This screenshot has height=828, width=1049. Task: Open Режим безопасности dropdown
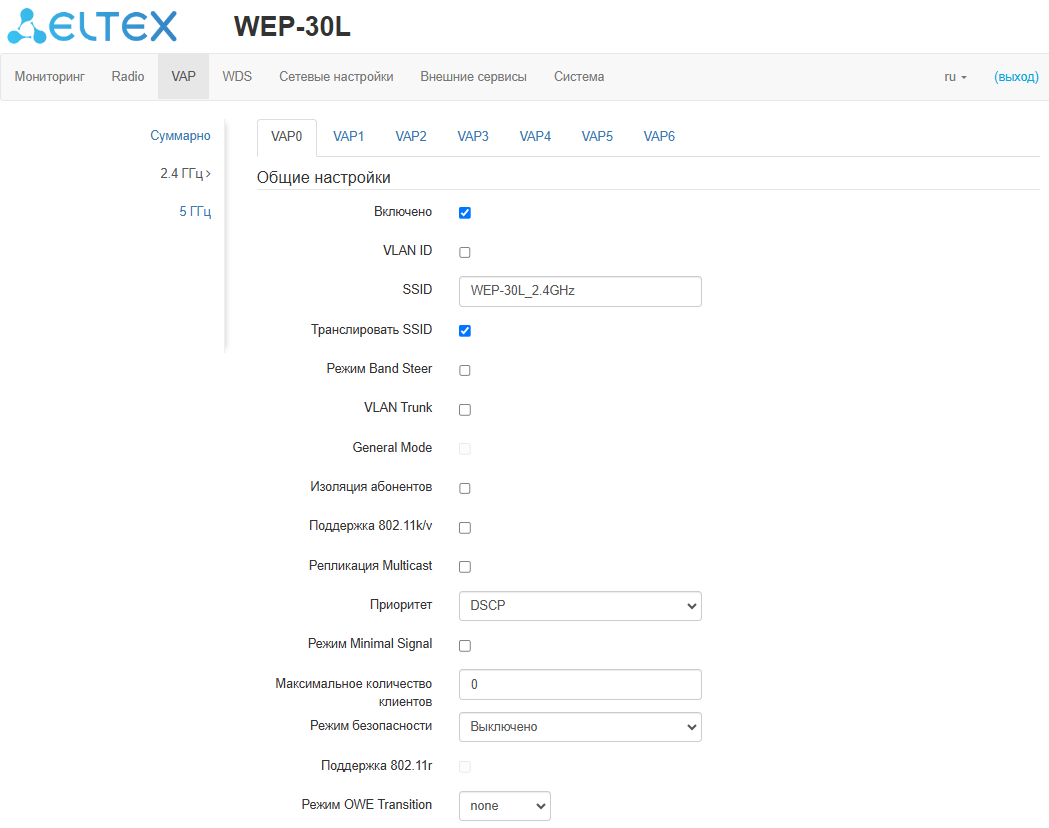[580, 727]
